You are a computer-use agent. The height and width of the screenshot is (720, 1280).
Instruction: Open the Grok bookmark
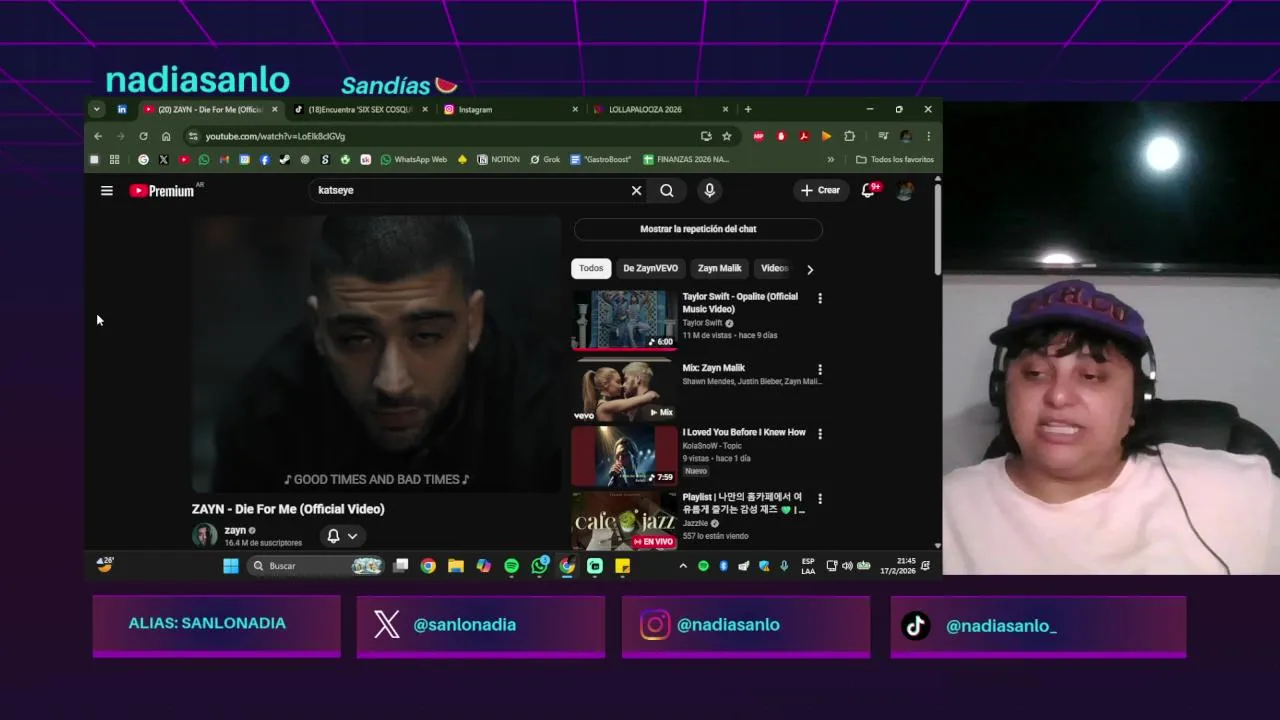point(545,159)
